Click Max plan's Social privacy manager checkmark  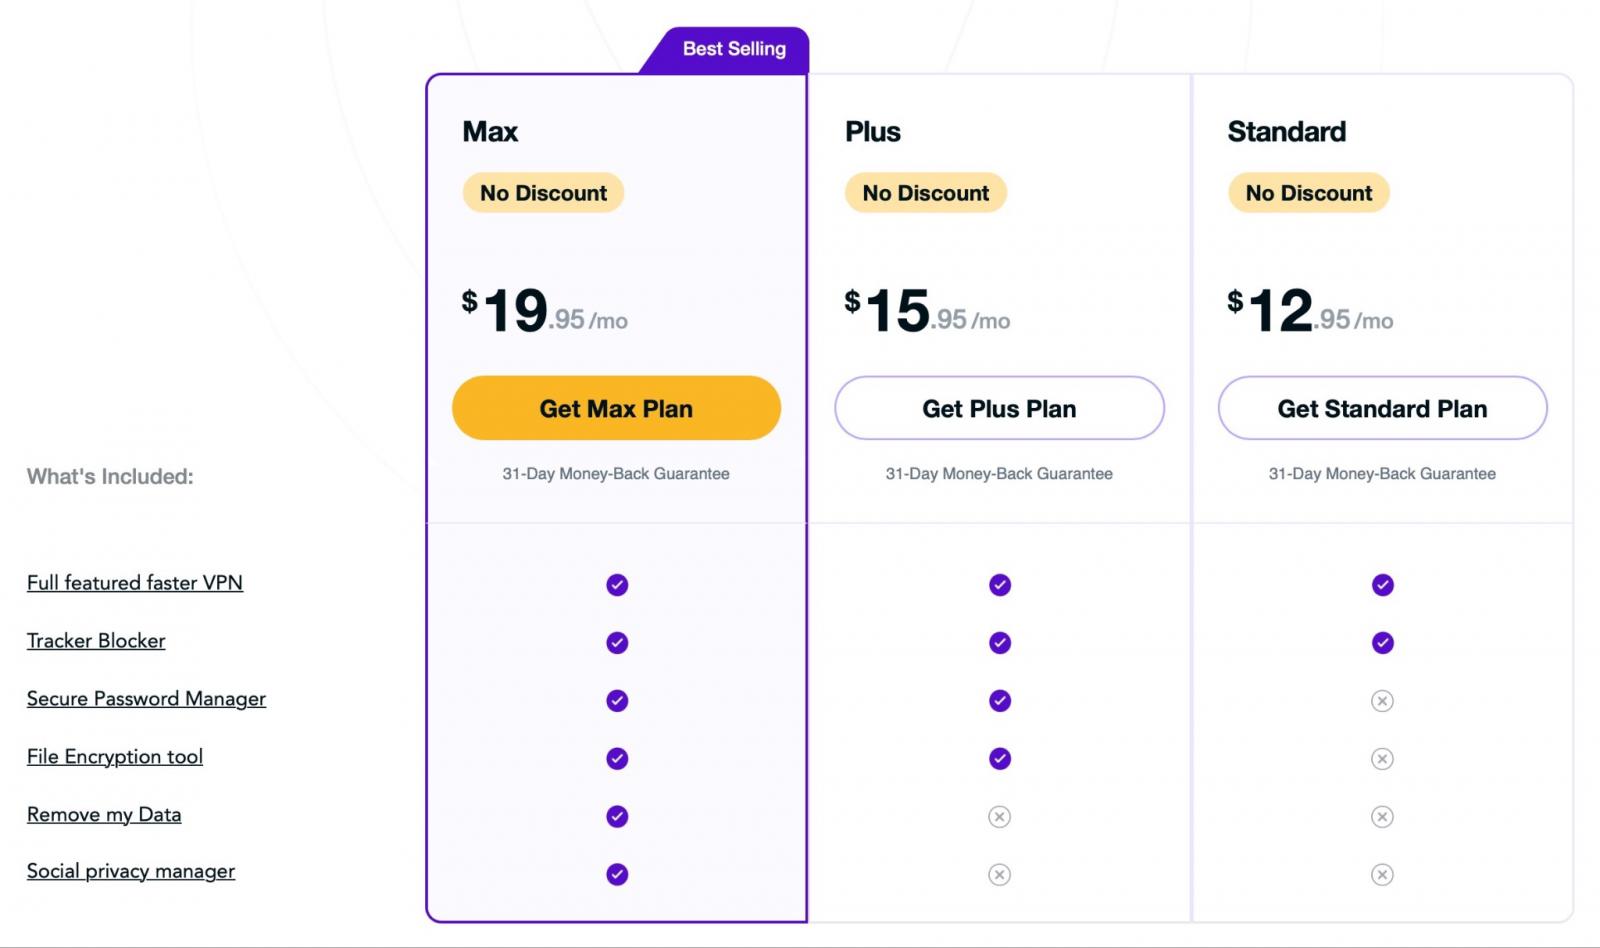(617, 875)
